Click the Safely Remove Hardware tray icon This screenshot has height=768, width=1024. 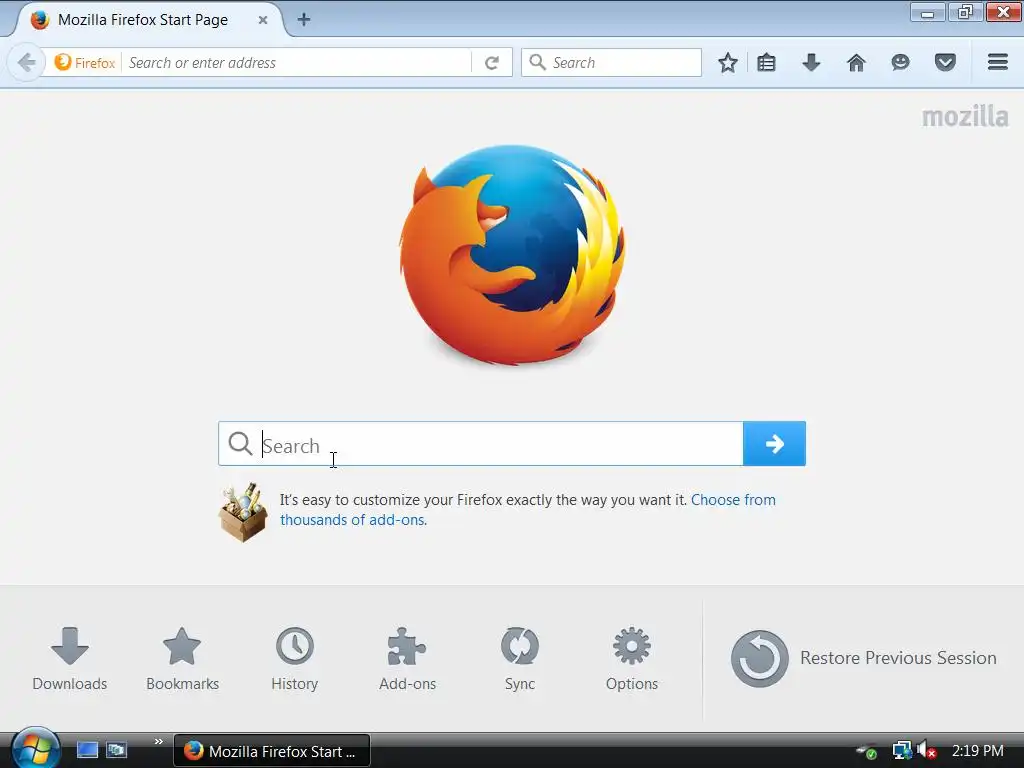[x=867, y=752]
